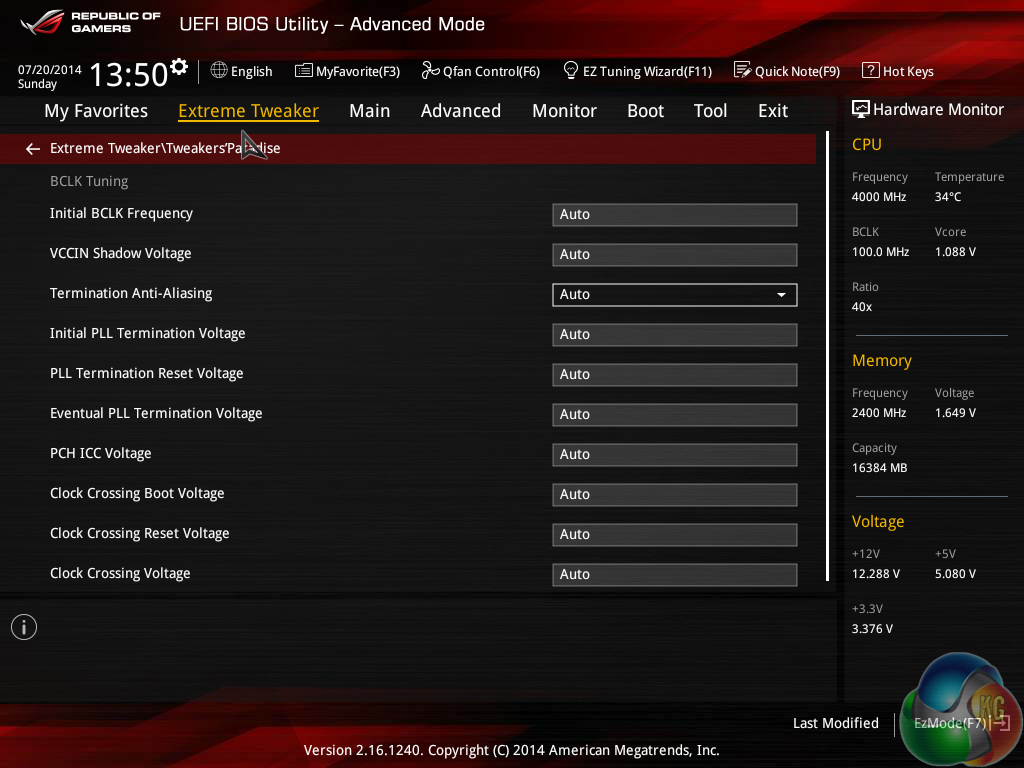Click the Qfan Control fan icon
The image size is (1024, 768).
(x=430, y=70)
